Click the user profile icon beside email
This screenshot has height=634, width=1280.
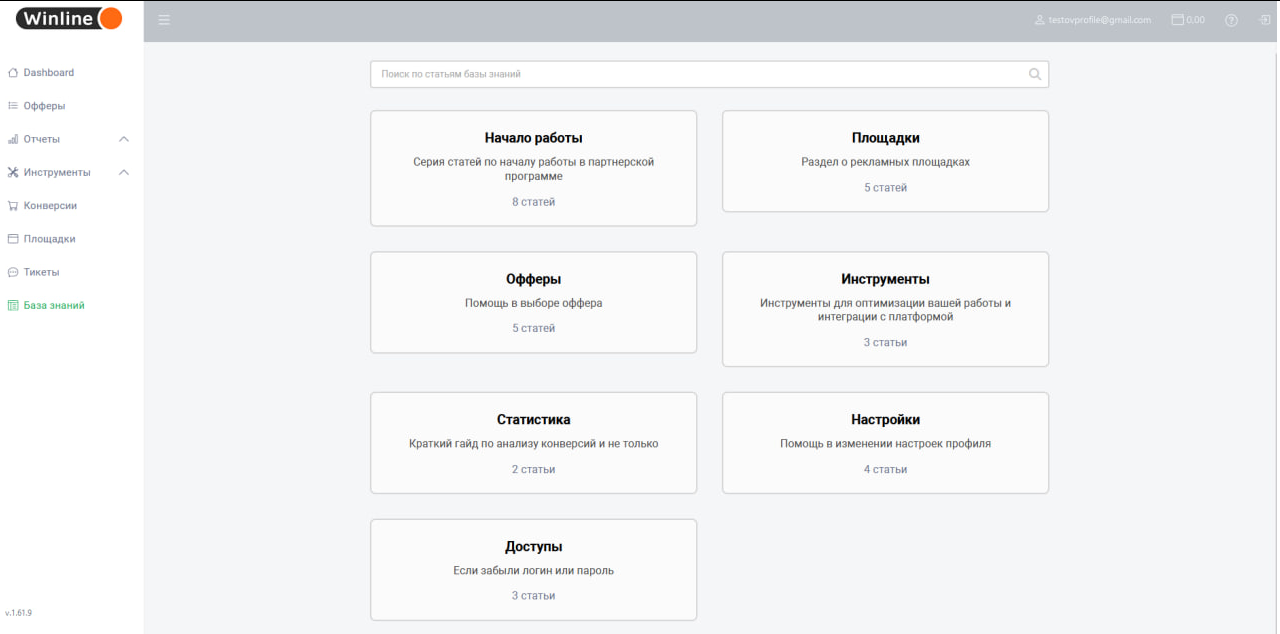(x=1039, y=20)
